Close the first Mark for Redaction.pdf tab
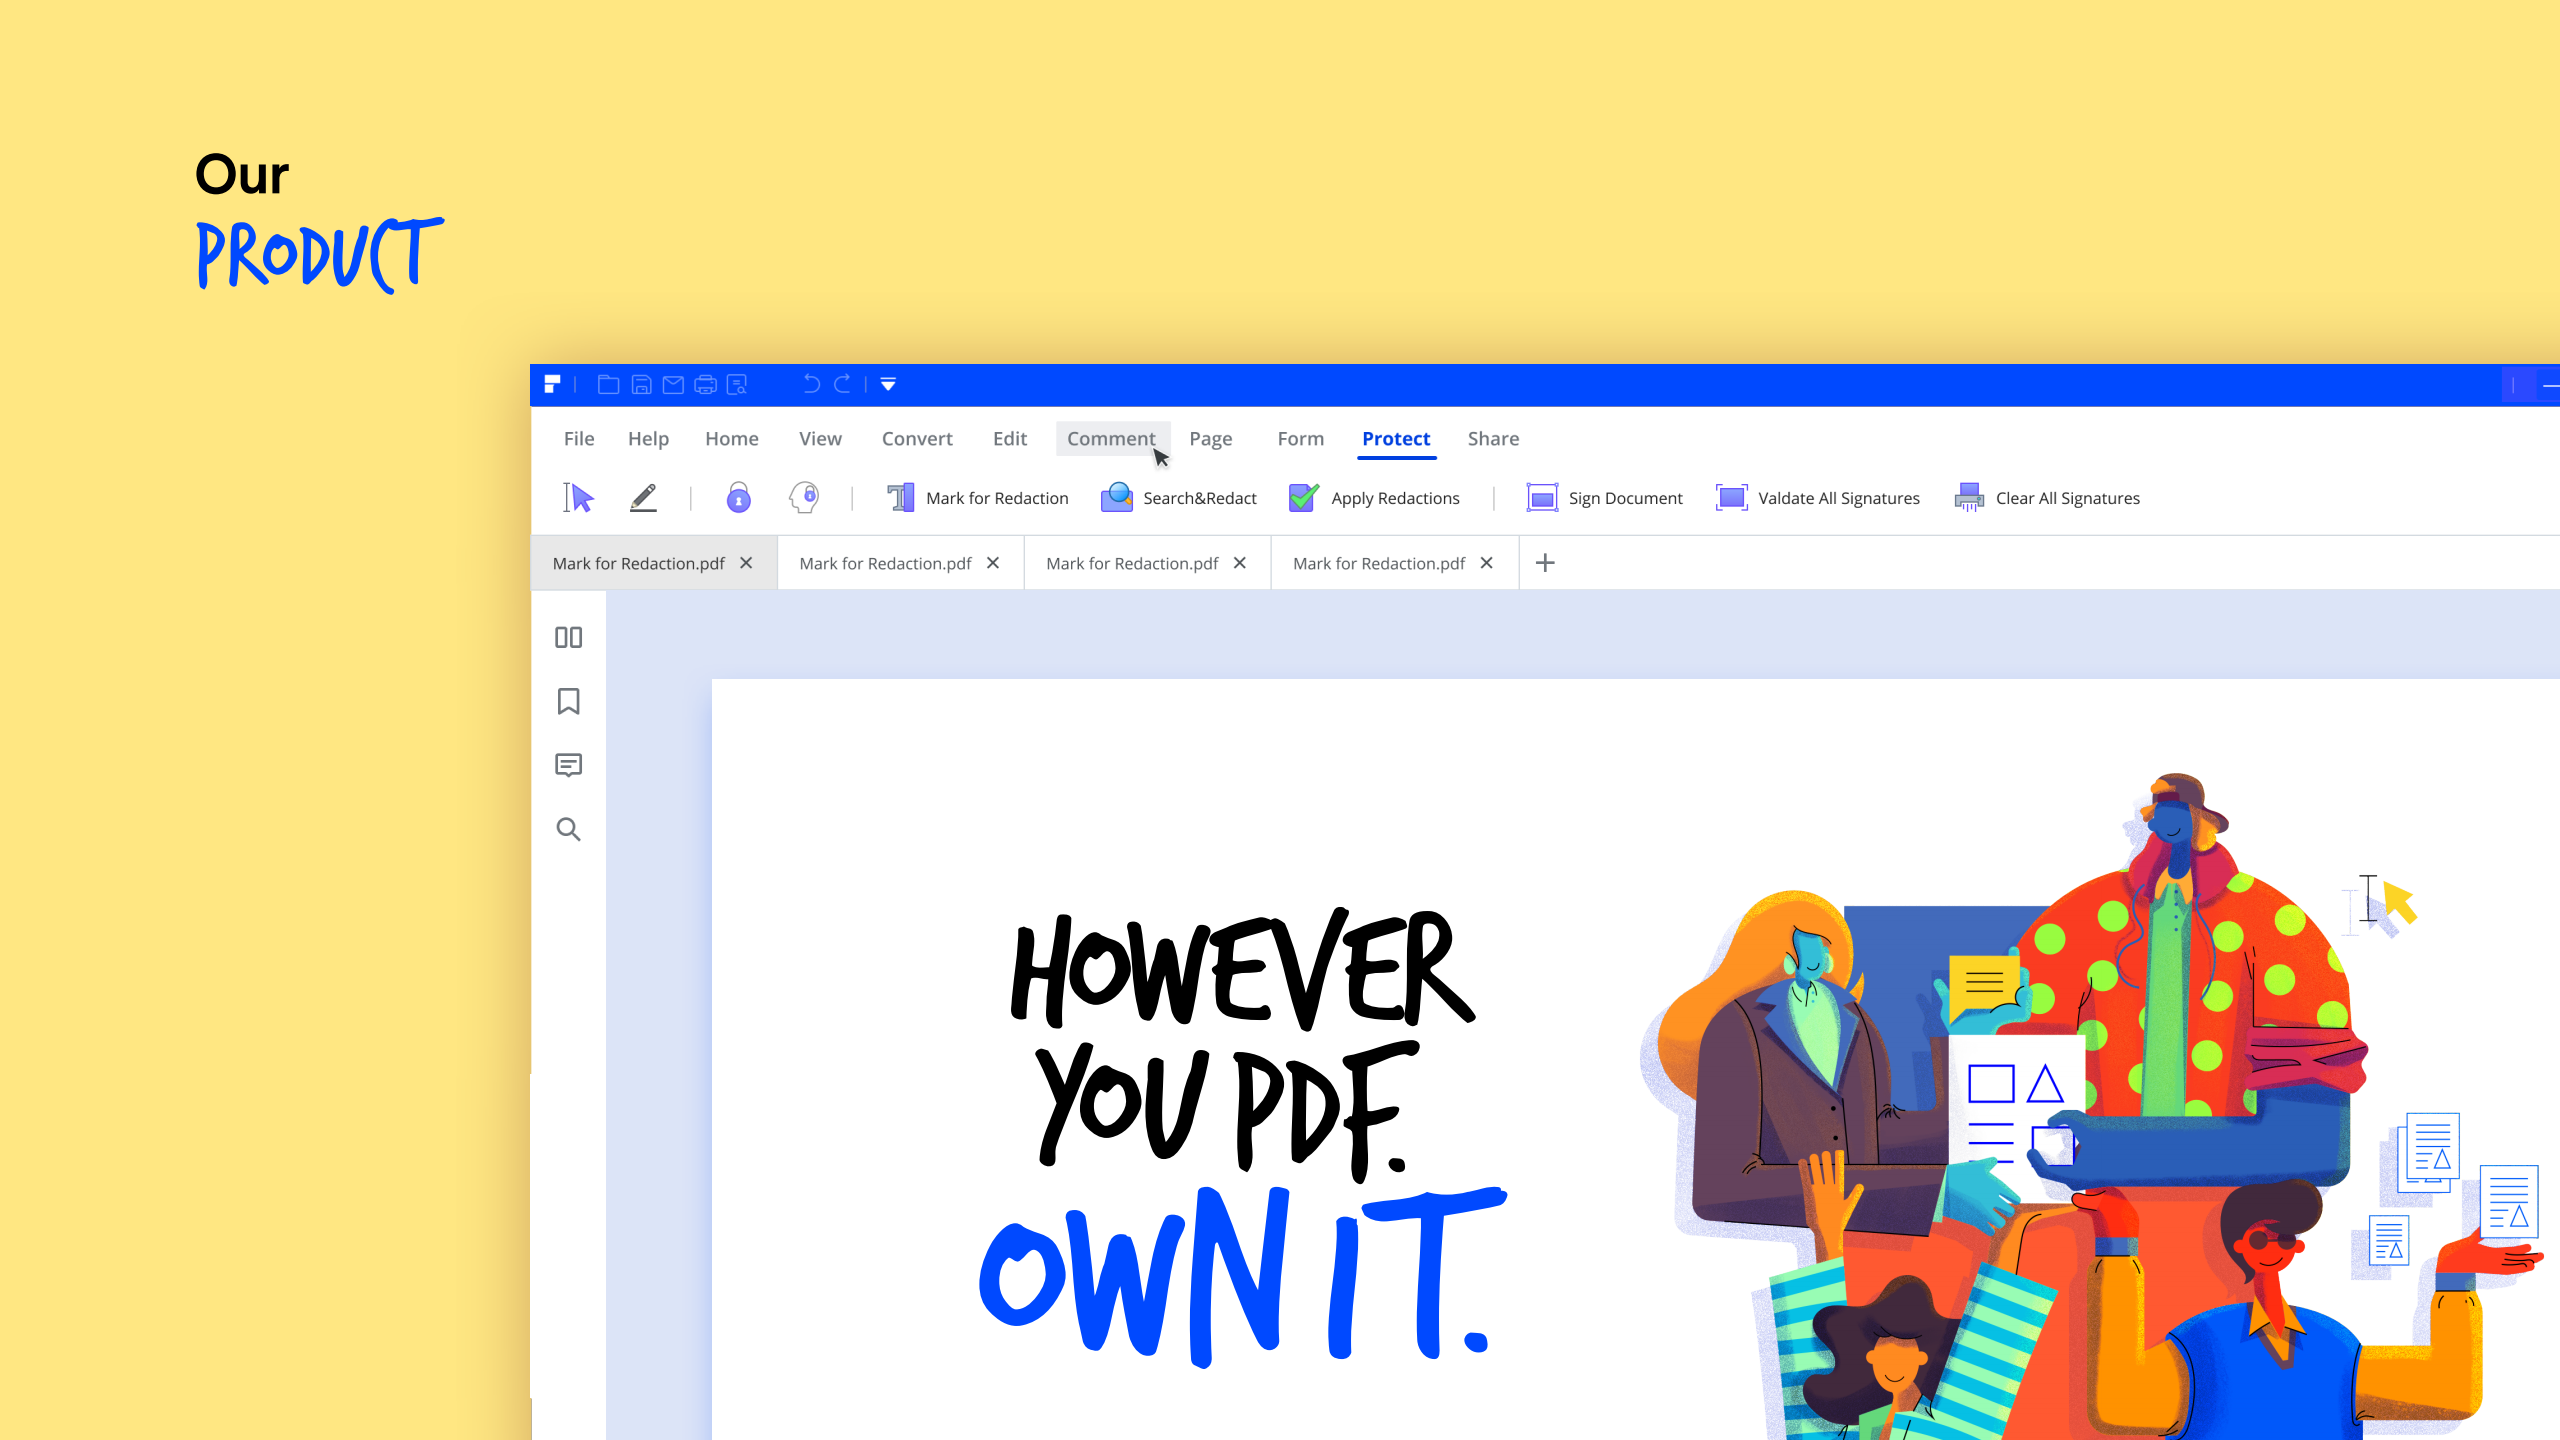This screenshot has height=1440, width=2560. (x=746, y=563)
